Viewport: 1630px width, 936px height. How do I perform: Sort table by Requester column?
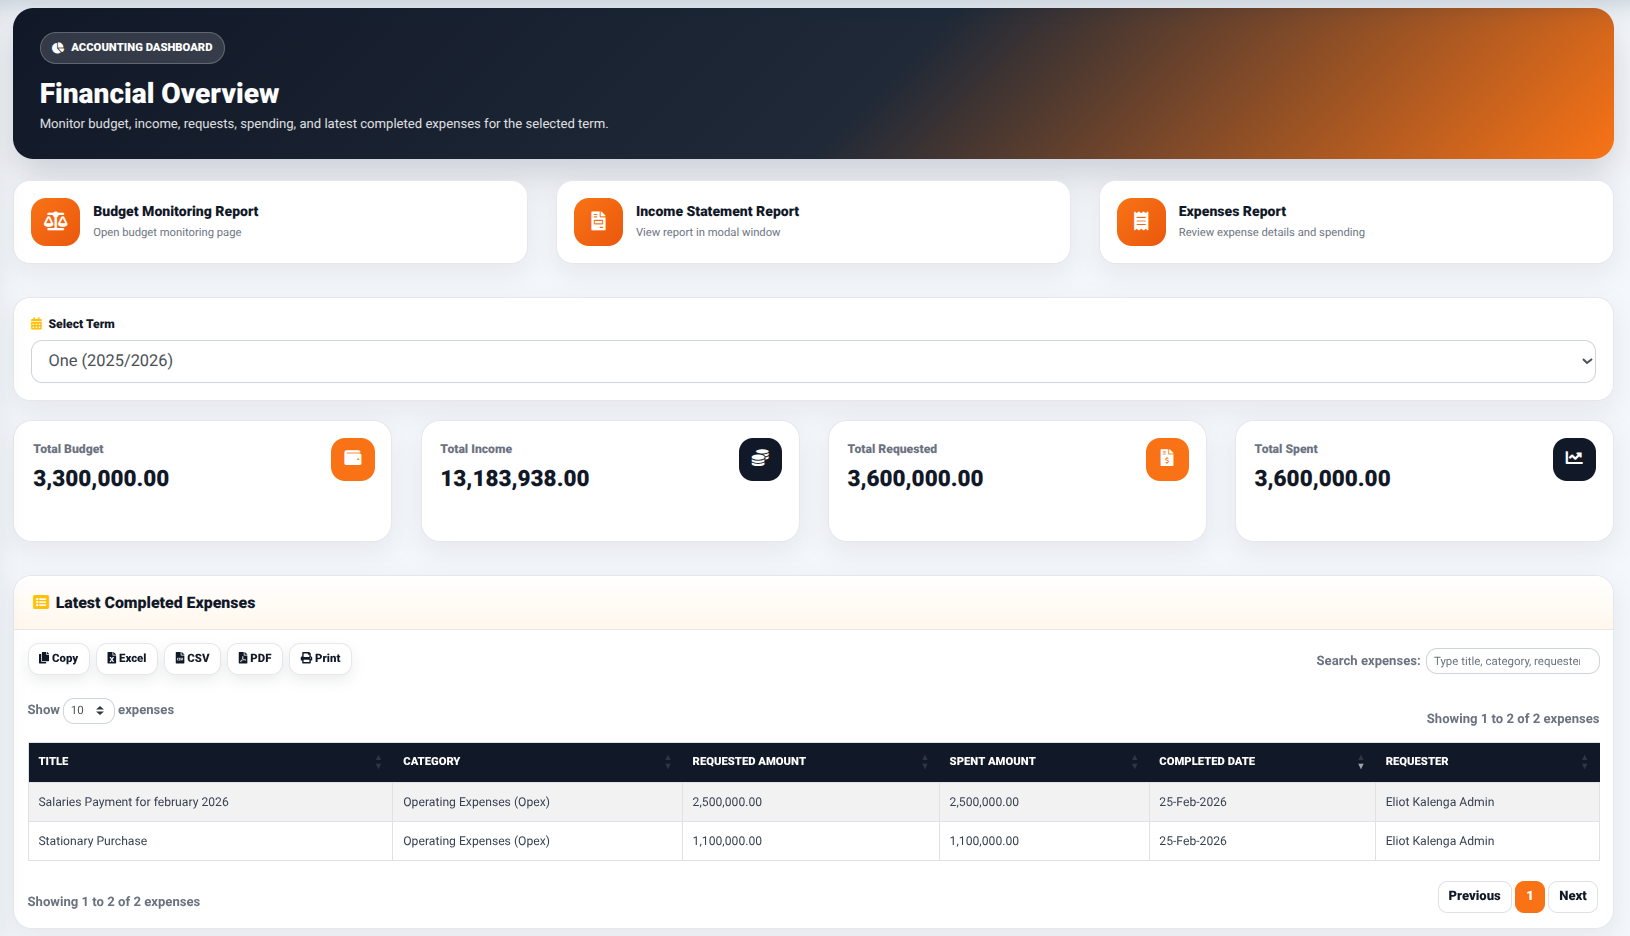point(1487,762)
